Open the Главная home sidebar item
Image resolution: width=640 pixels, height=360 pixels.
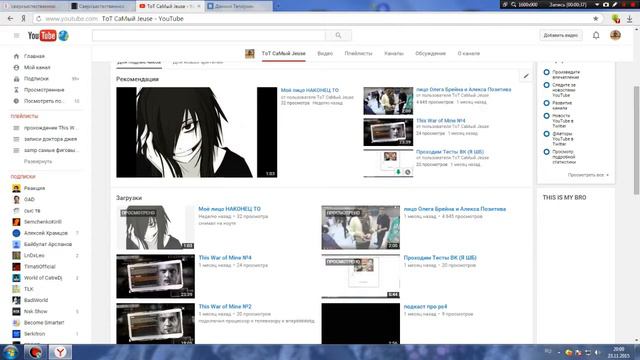[34, 56]
